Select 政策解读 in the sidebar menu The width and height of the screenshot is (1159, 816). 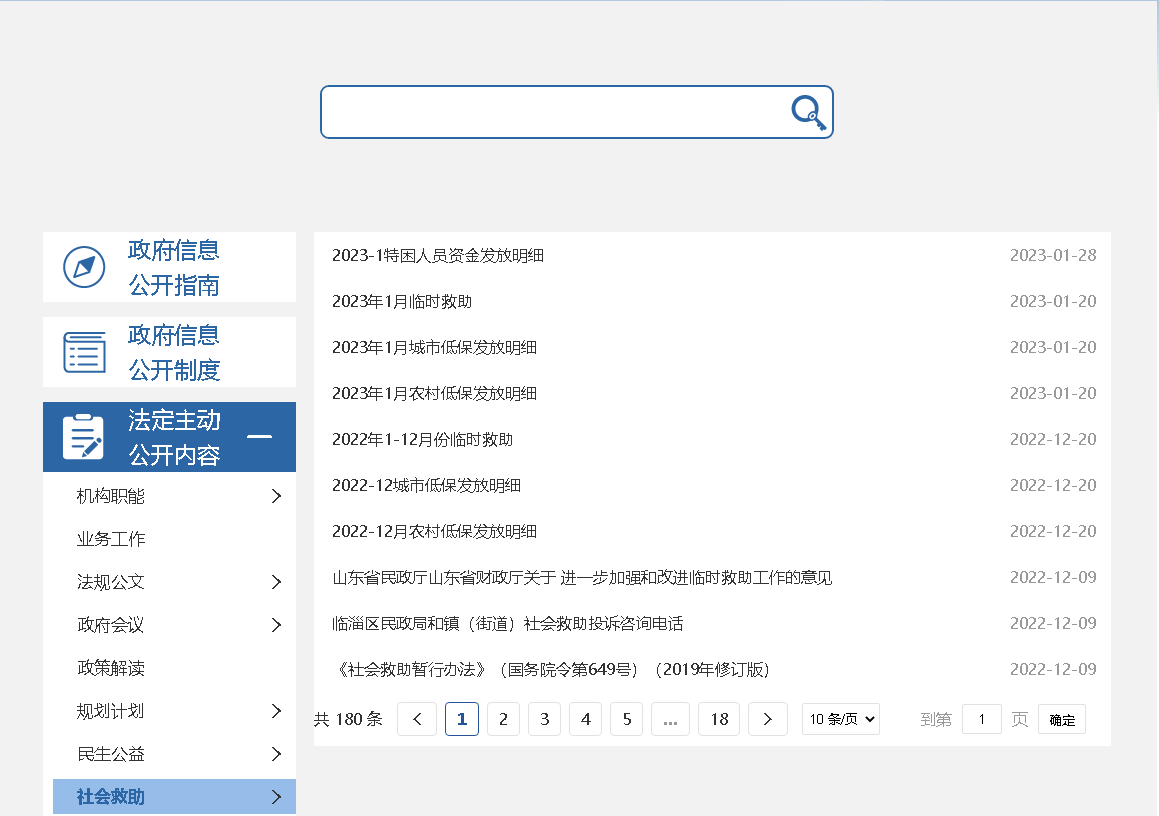tap(111, 668)
